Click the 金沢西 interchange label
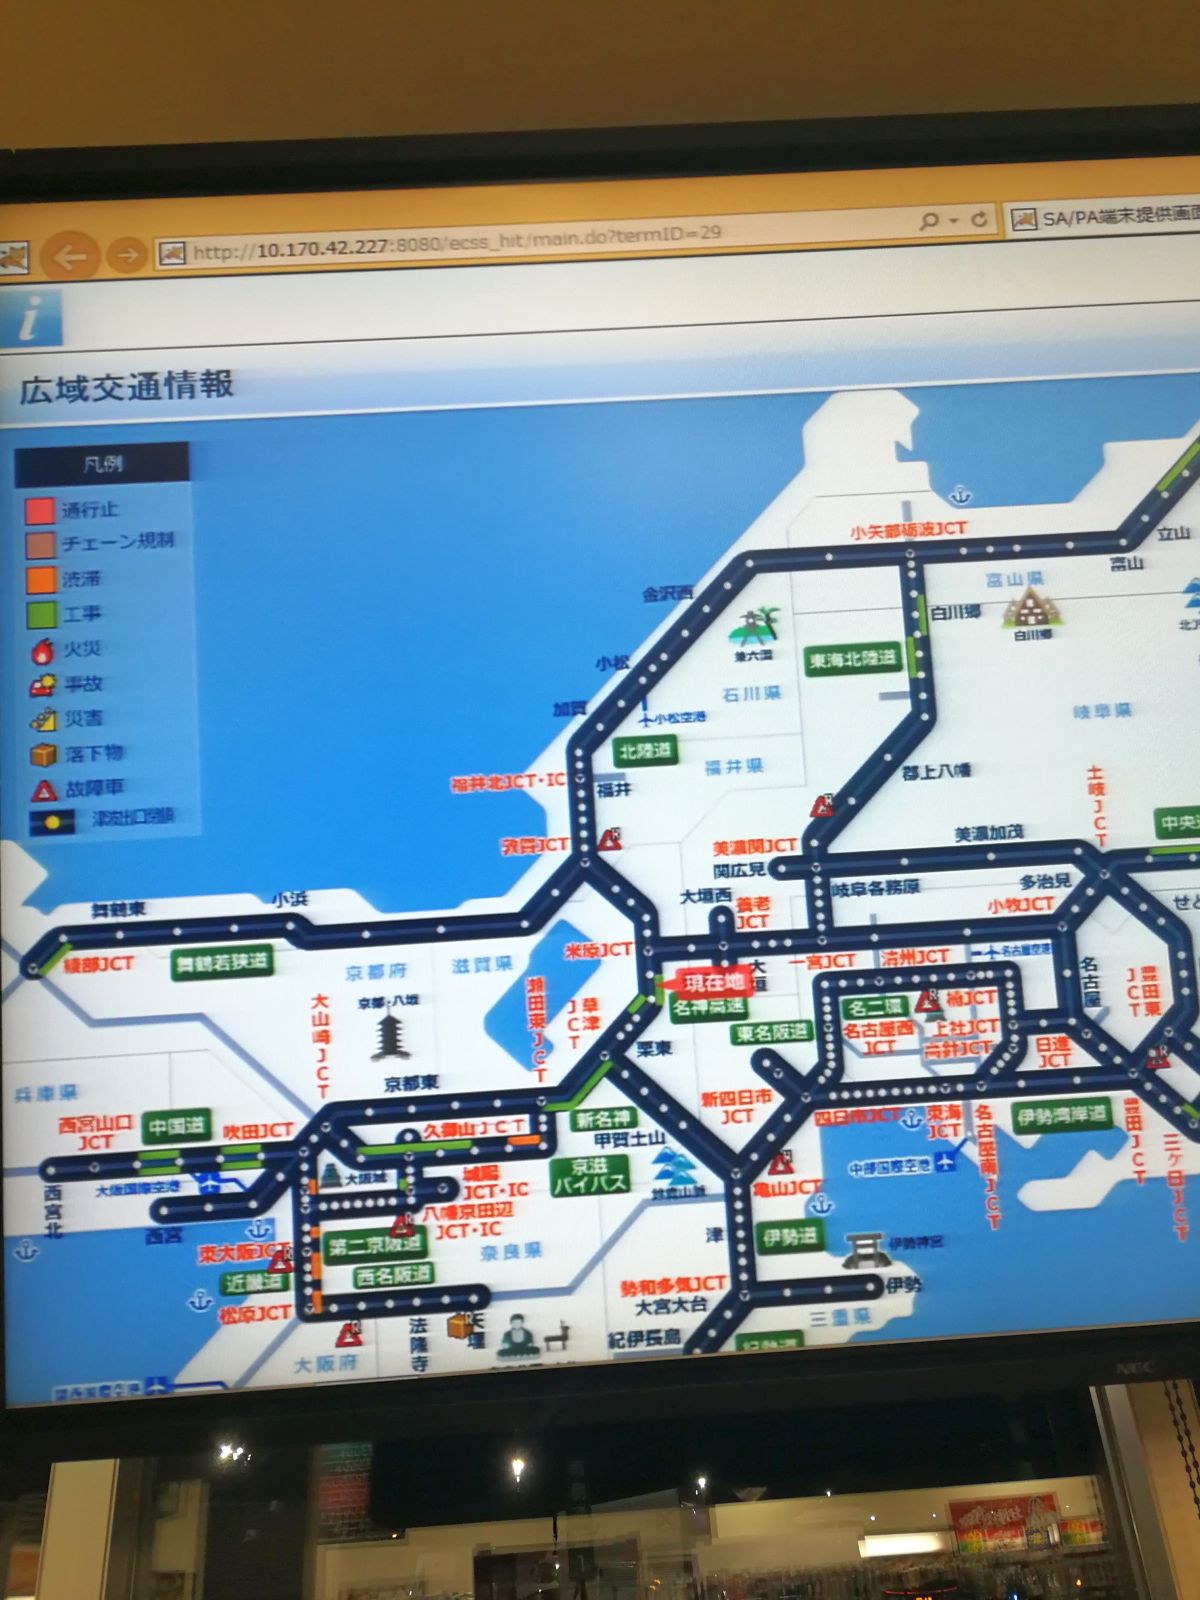Screen dimensions: 1200x1600 667,593
